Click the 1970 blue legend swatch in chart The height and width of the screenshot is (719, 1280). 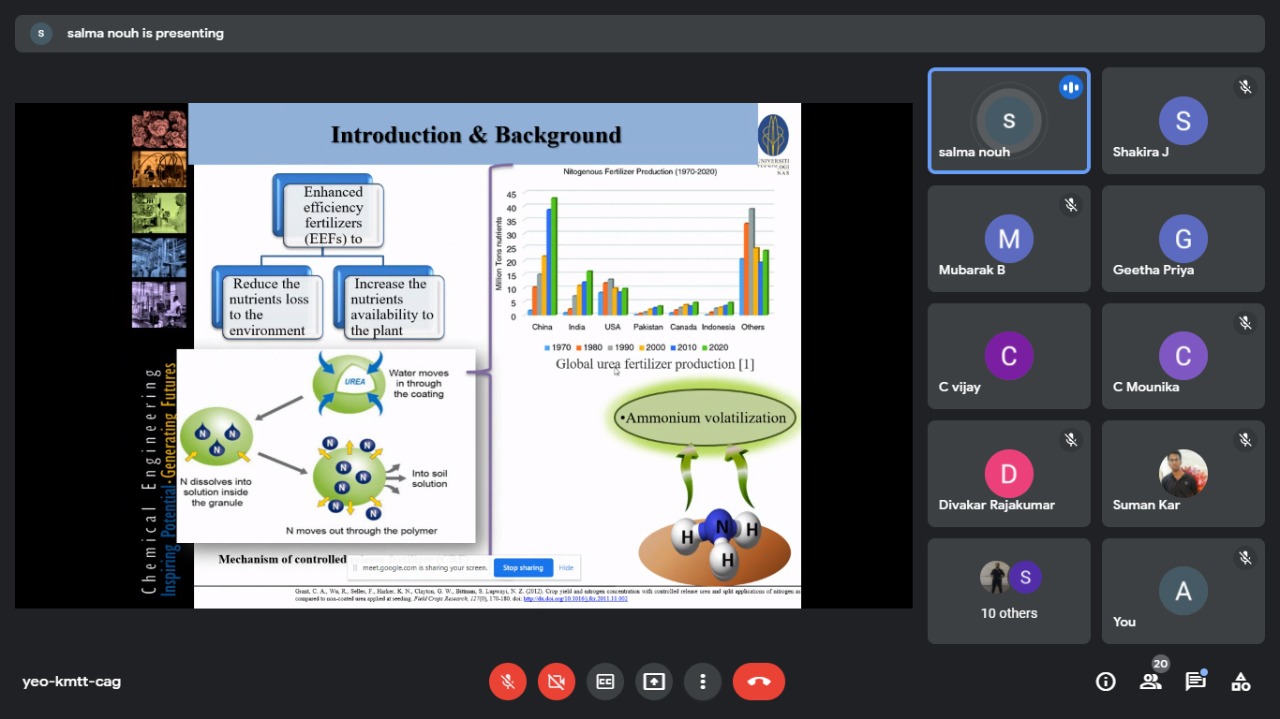click(x=547, y=348)
